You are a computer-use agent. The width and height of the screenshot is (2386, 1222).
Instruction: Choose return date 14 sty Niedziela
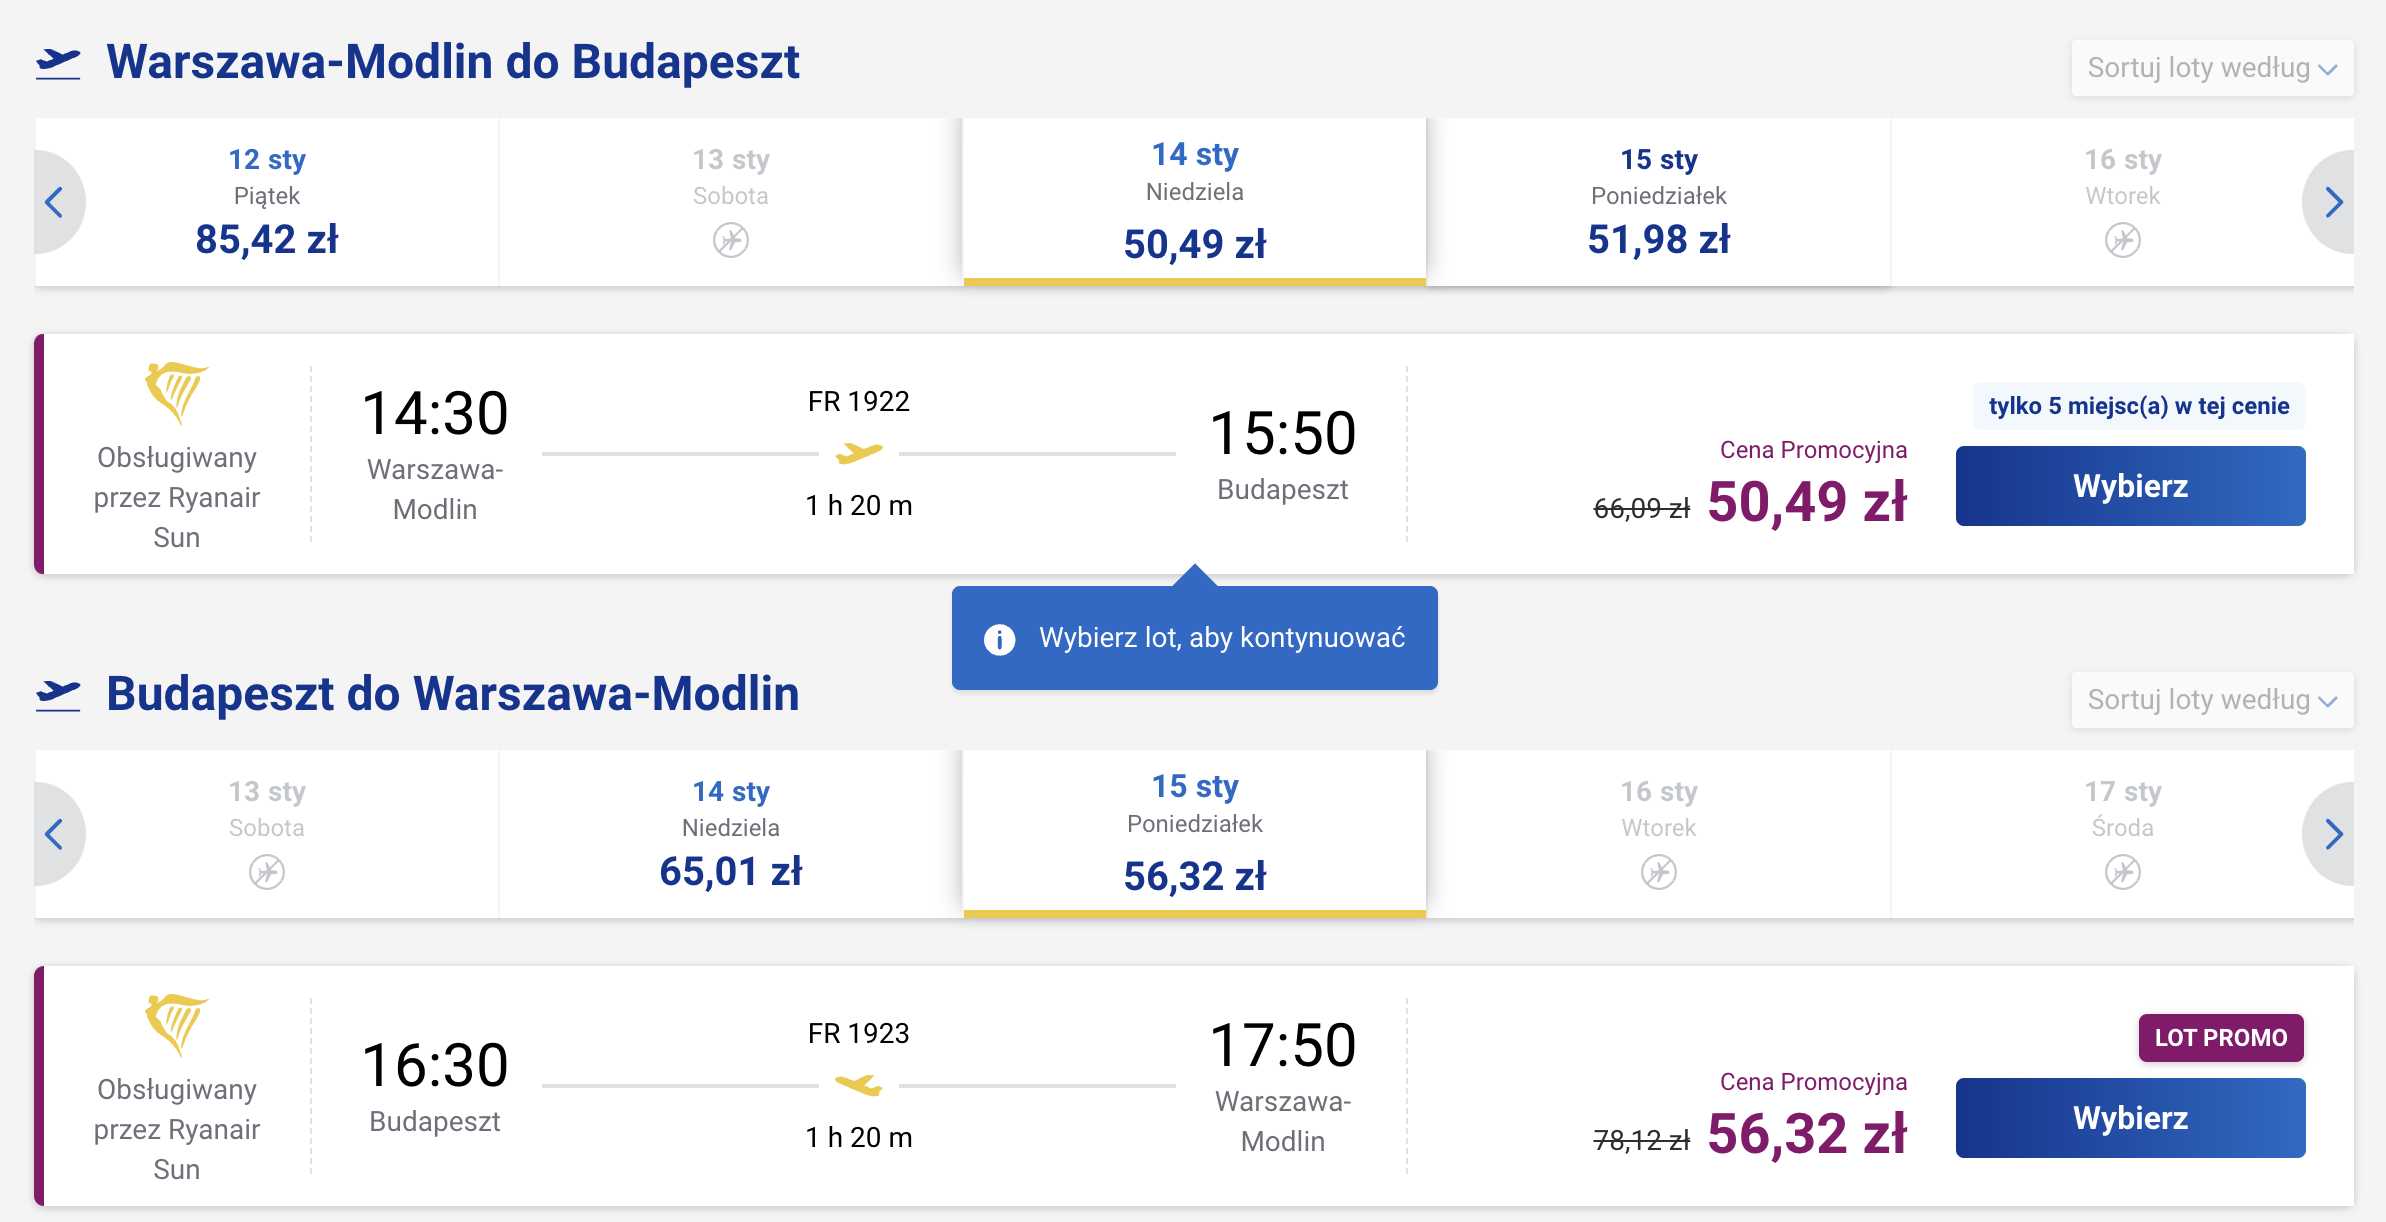[731, 834]
